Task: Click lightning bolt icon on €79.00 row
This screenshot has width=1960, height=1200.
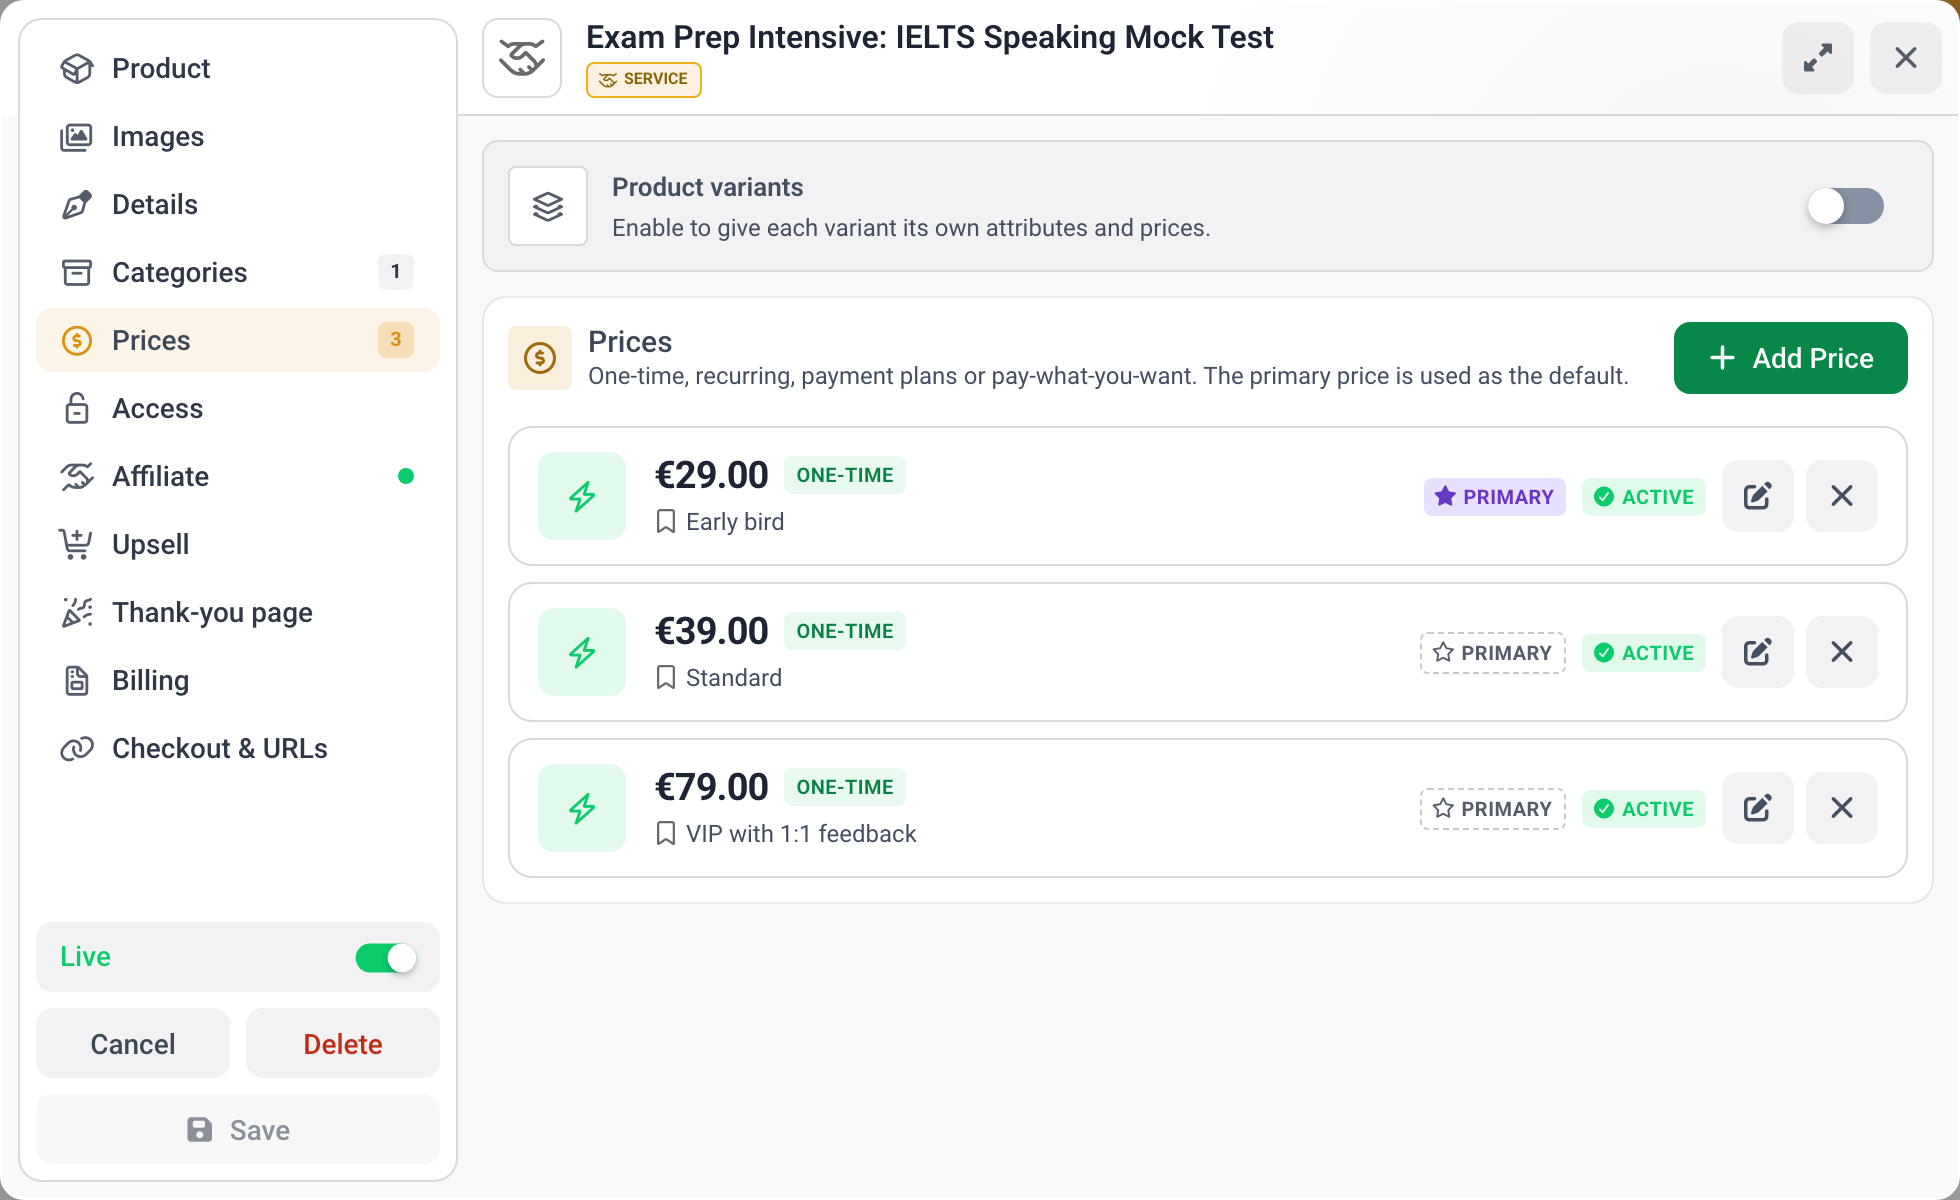Action: coord(582,808)
